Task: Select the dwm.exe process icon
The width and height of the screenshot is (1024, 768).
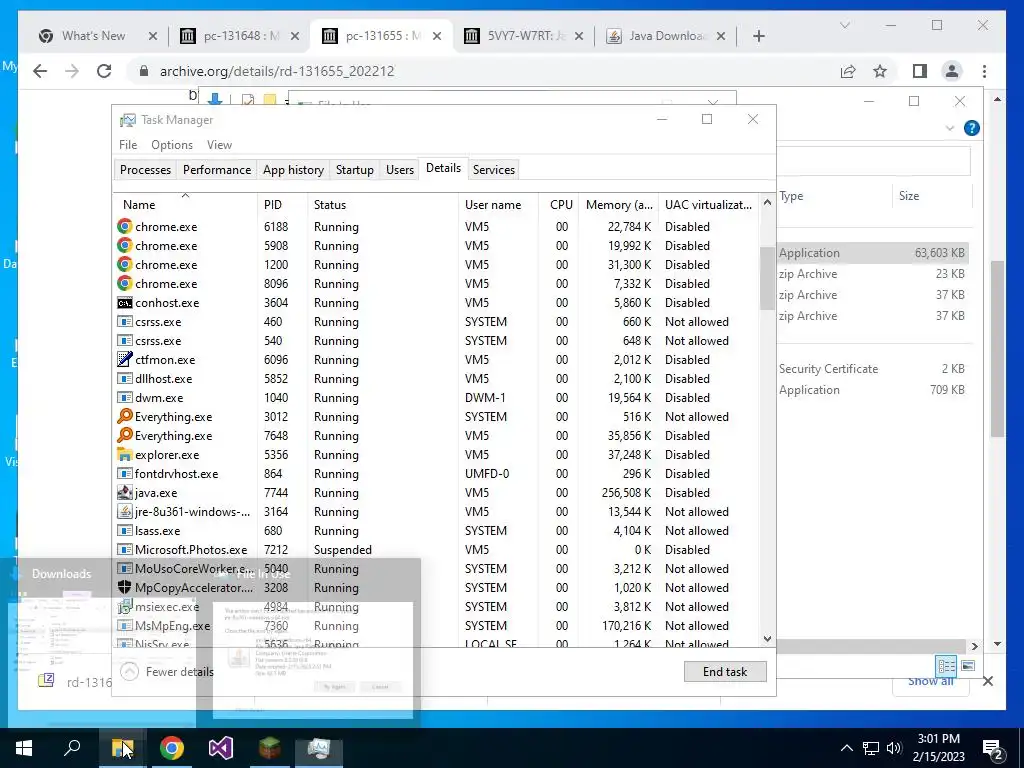Action: [125, 398]
